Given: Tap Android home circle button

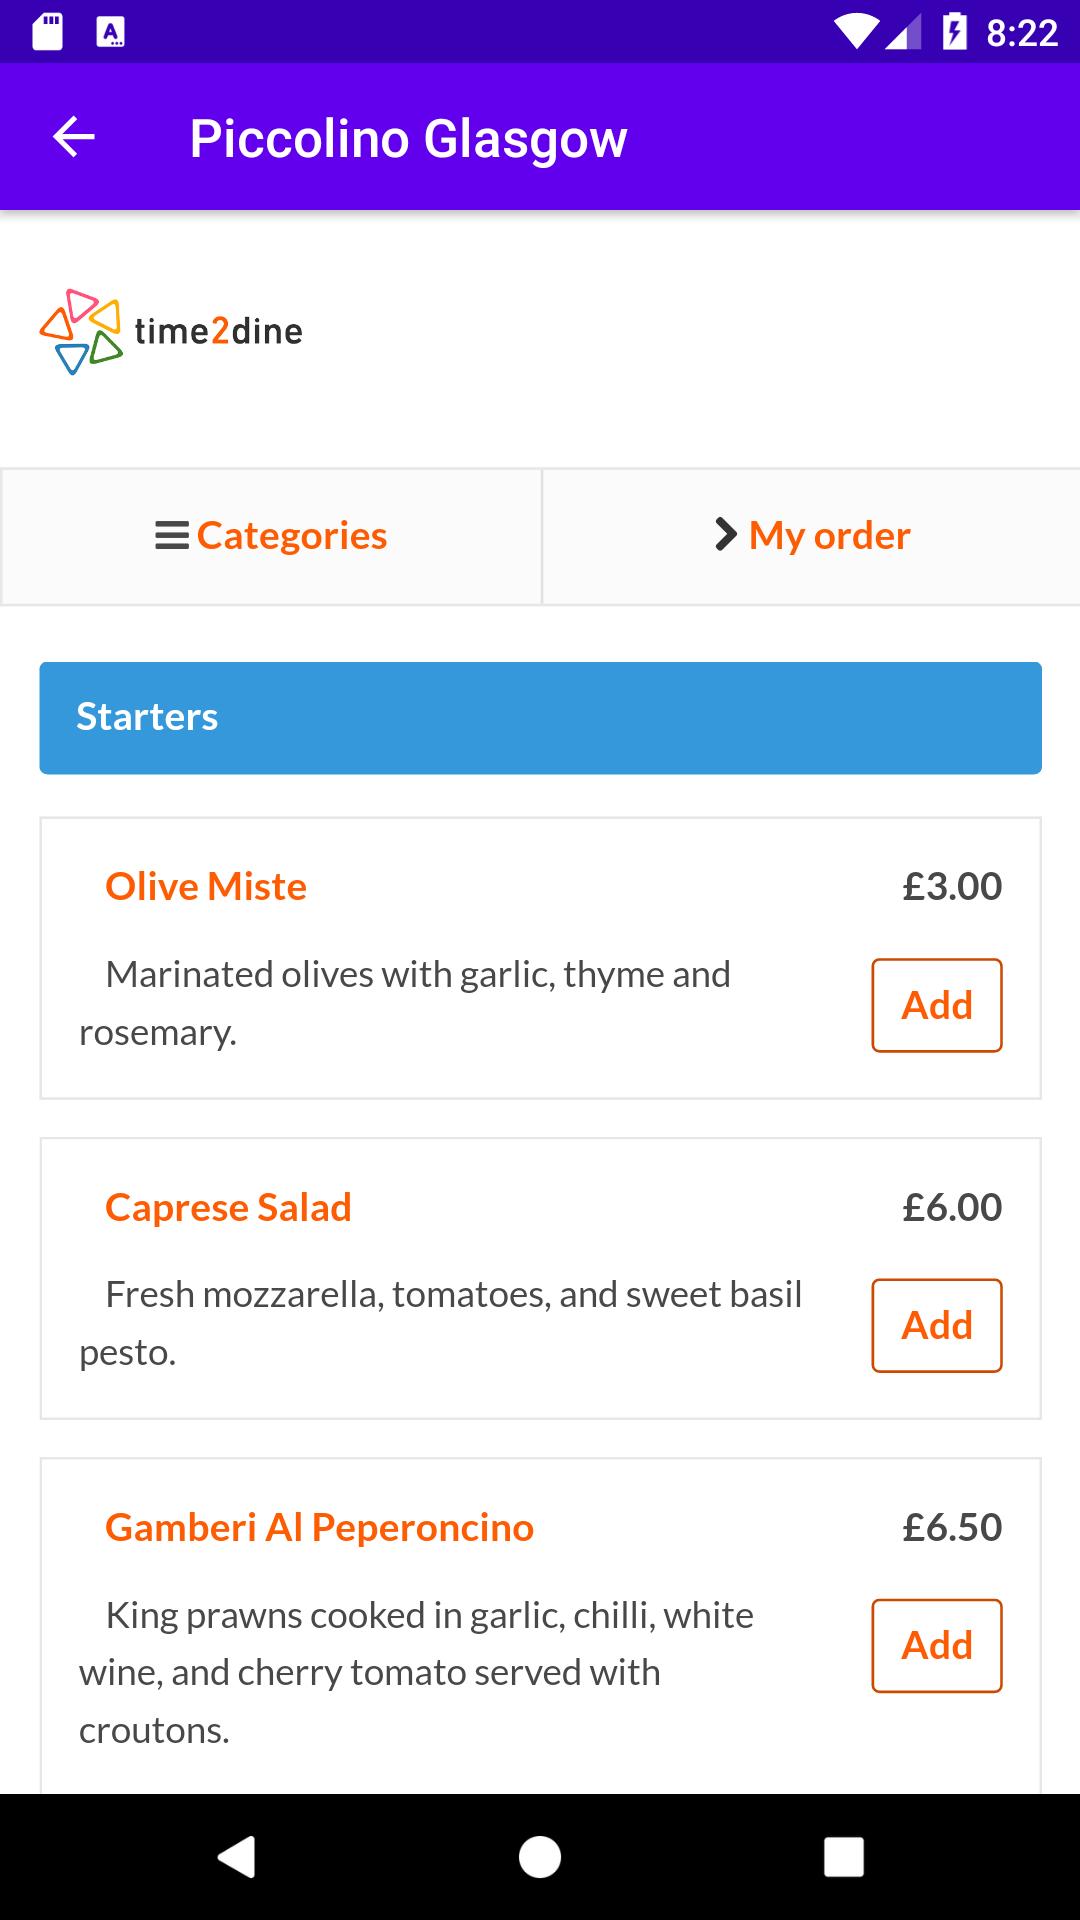Looking at the screenshot, I should pyautogui.click(x=540, y=1857).
